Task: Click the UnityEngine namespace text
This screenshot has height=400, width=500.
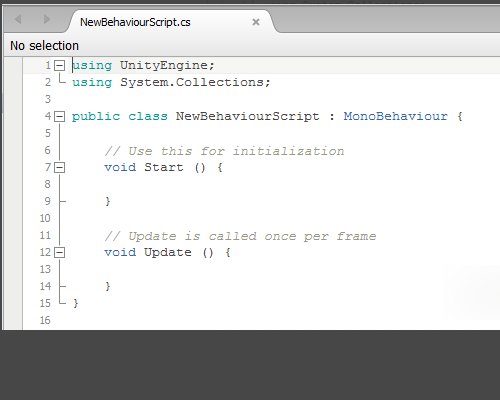Action: coord(164,65)
